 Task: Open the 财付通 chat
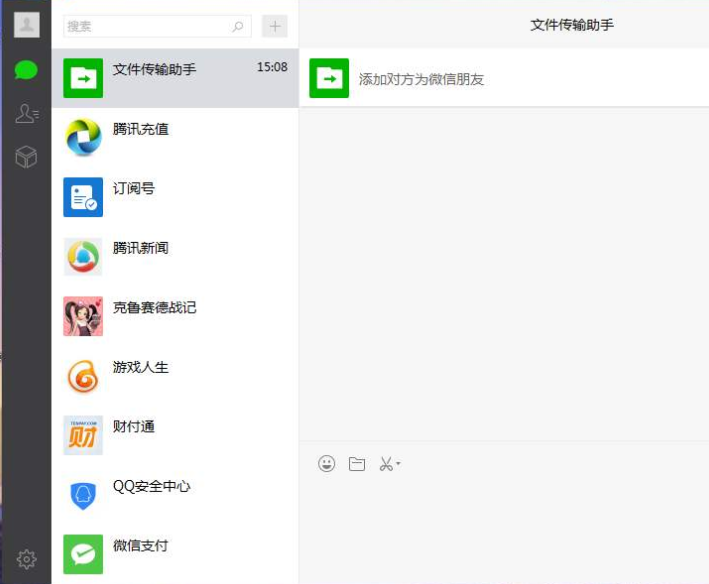175,435
